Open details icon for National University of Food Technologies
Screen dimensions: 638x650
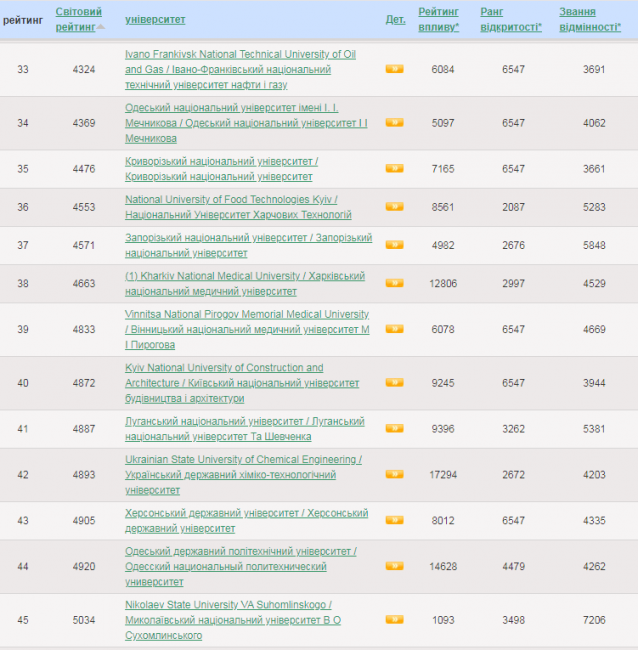tap(394, 206)
